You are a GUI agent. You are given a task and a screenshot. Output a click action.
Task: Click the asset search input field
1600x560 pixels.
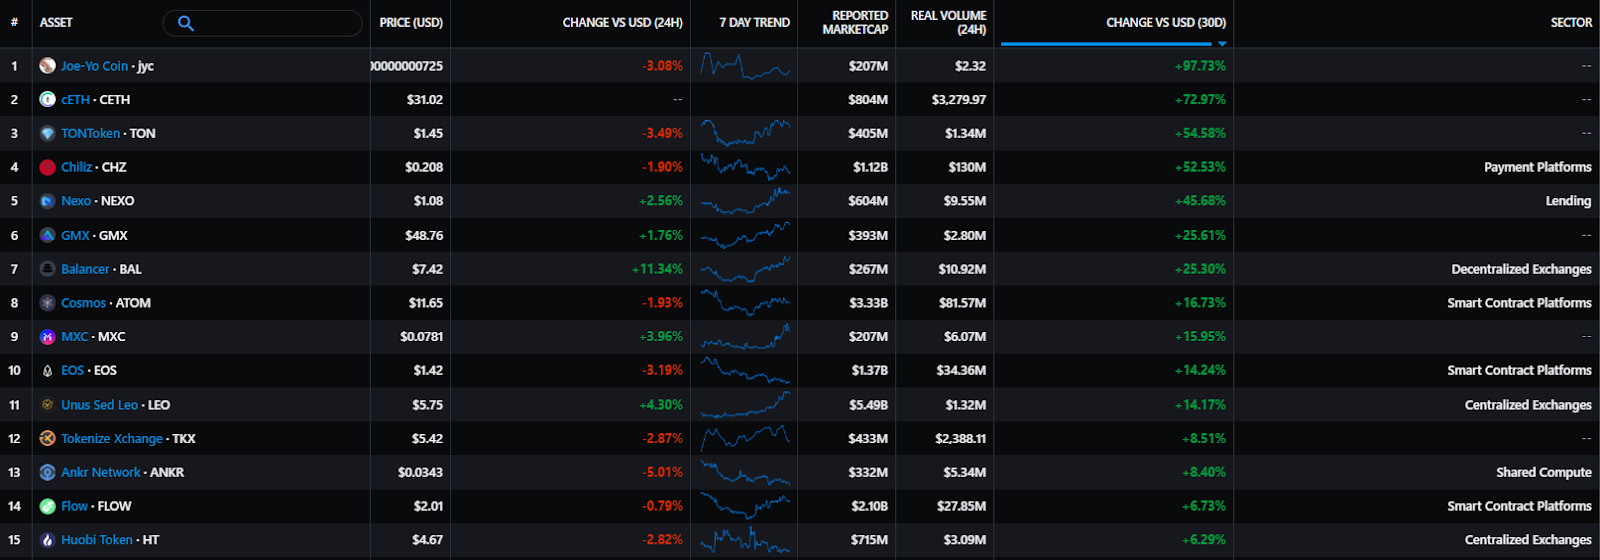[275, 23]
